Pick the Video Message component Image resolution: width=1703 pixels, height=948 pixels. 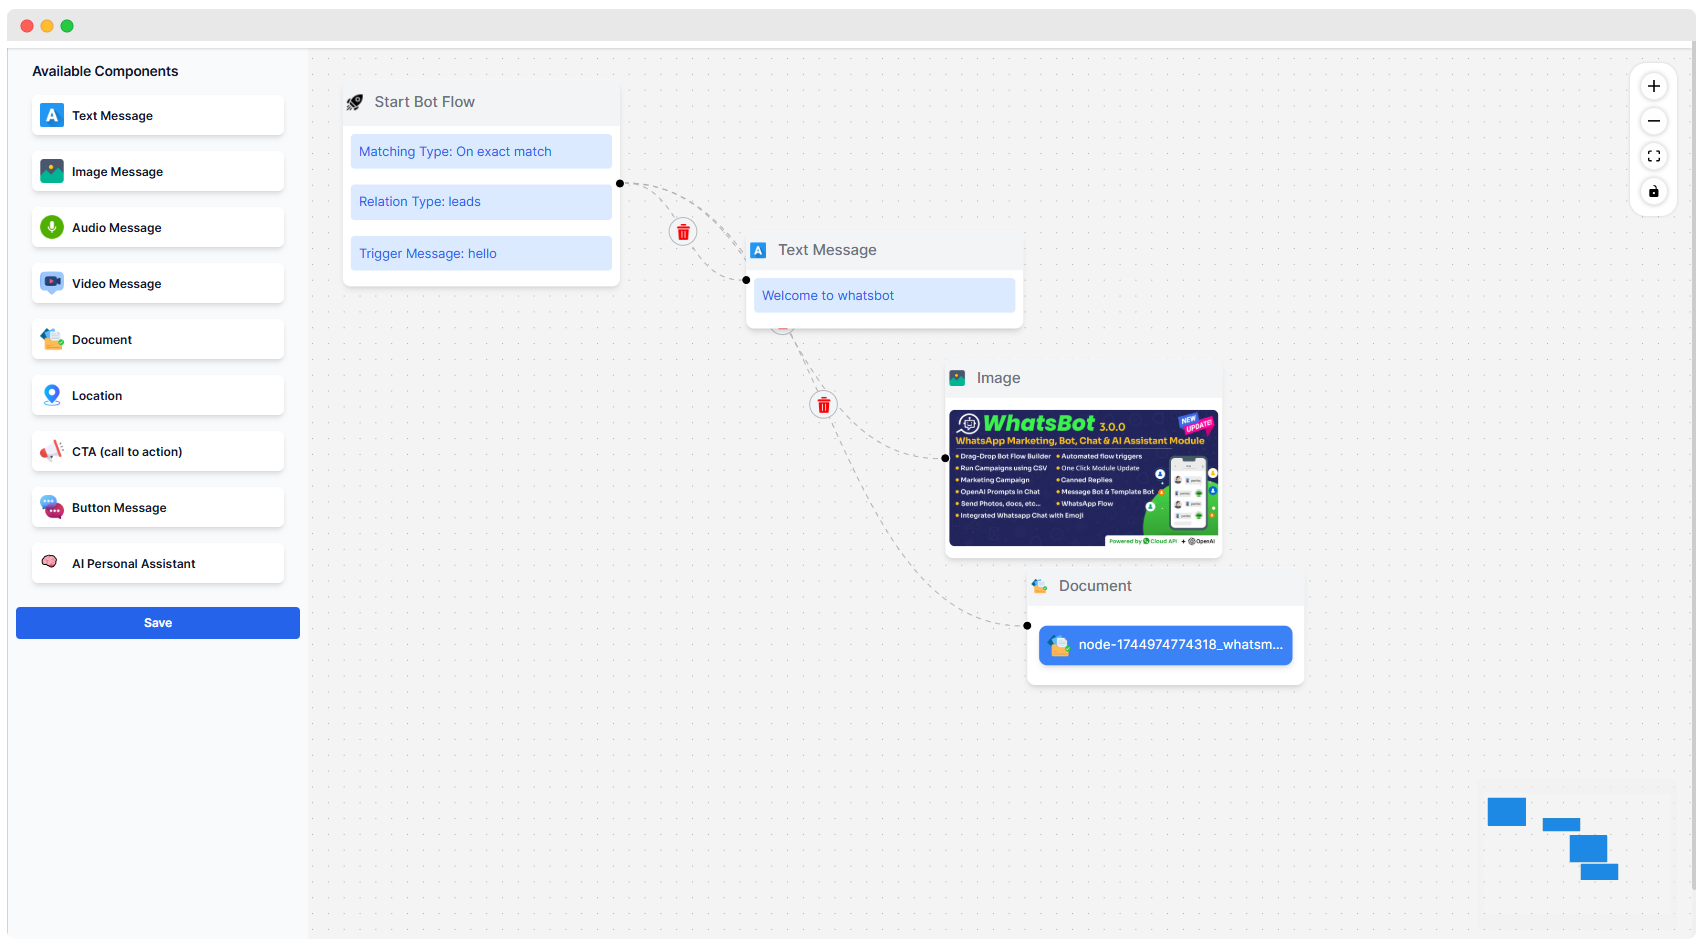tap(158, 284)
